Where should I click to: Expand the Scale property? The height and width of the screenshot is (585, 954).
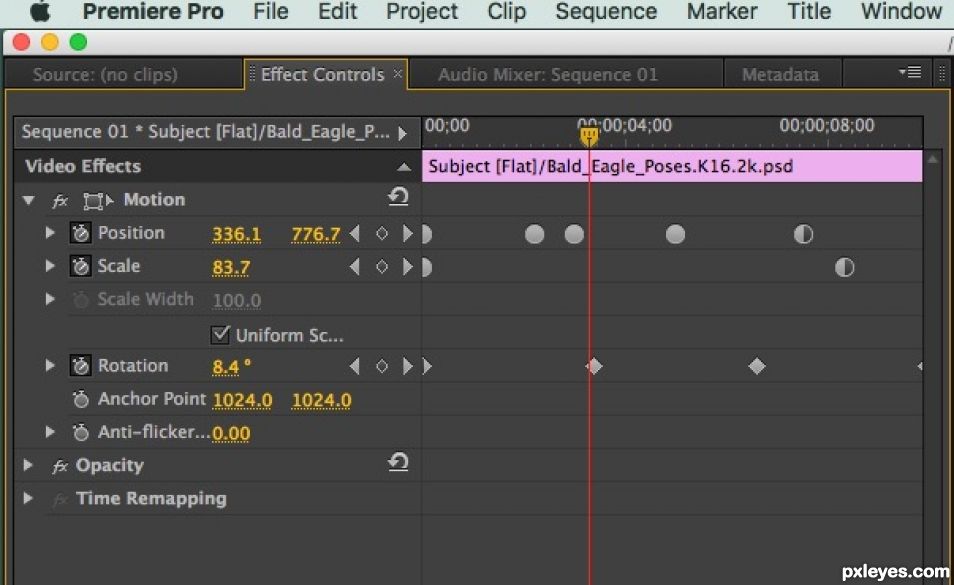(x=50, y=266)
